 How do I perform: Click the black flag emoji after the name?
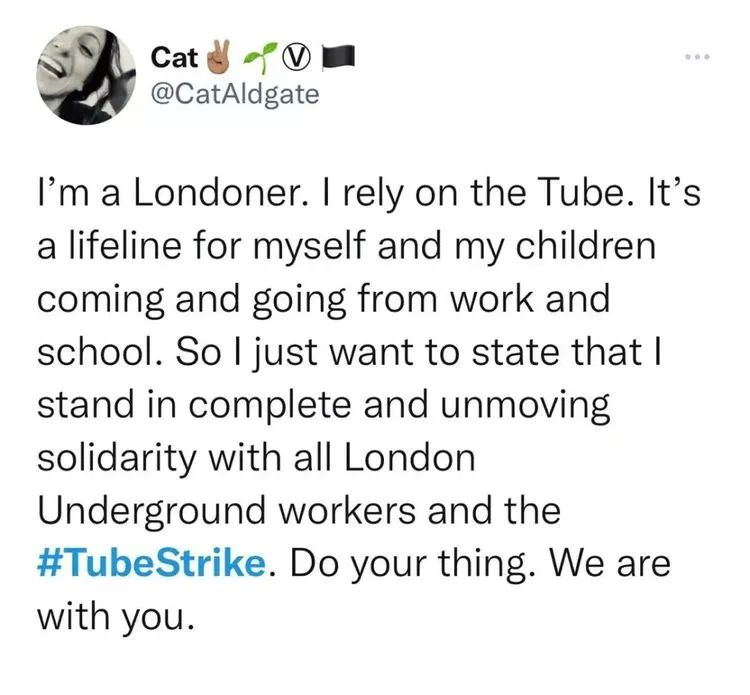338,57
